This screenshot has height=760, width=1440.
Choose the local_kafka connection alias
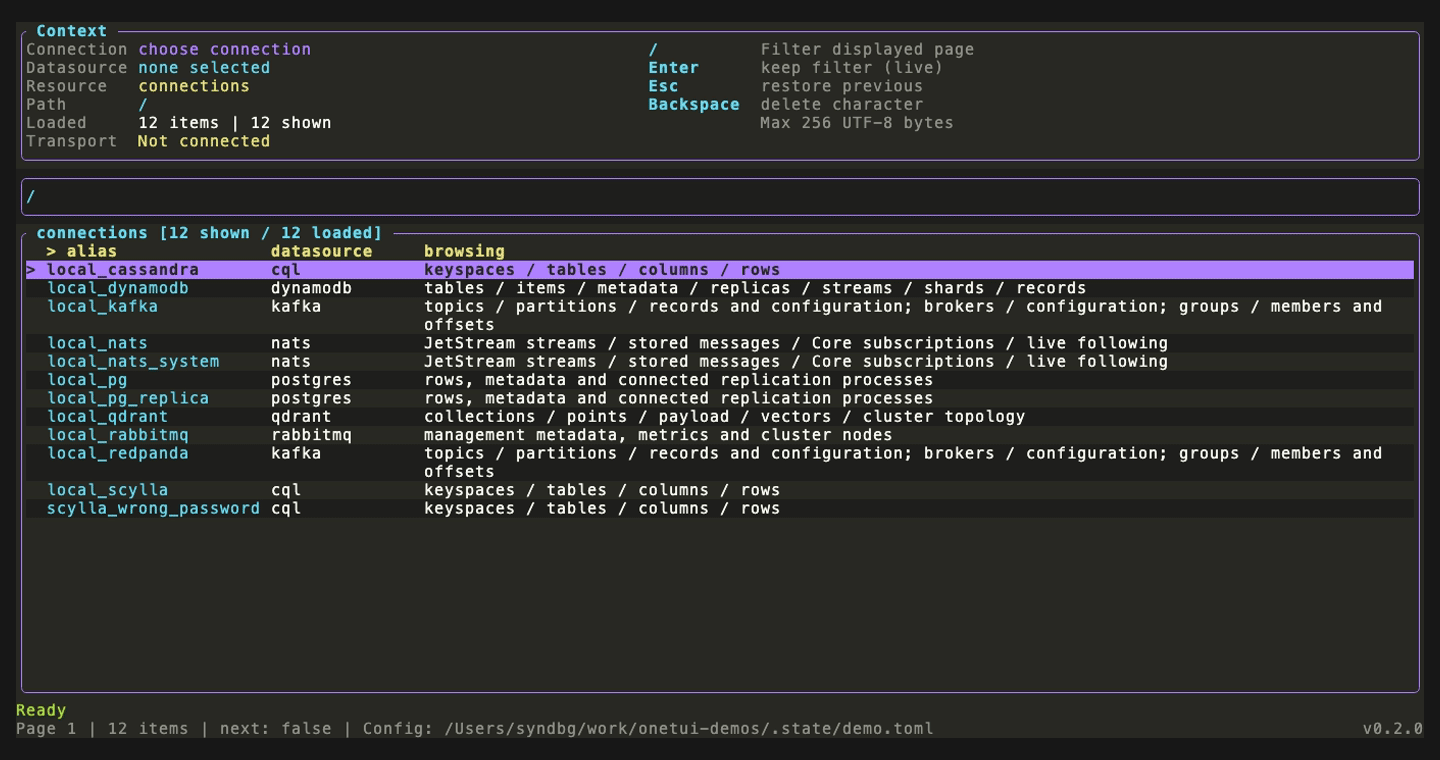pyautogui.click(x=102, y=306)
